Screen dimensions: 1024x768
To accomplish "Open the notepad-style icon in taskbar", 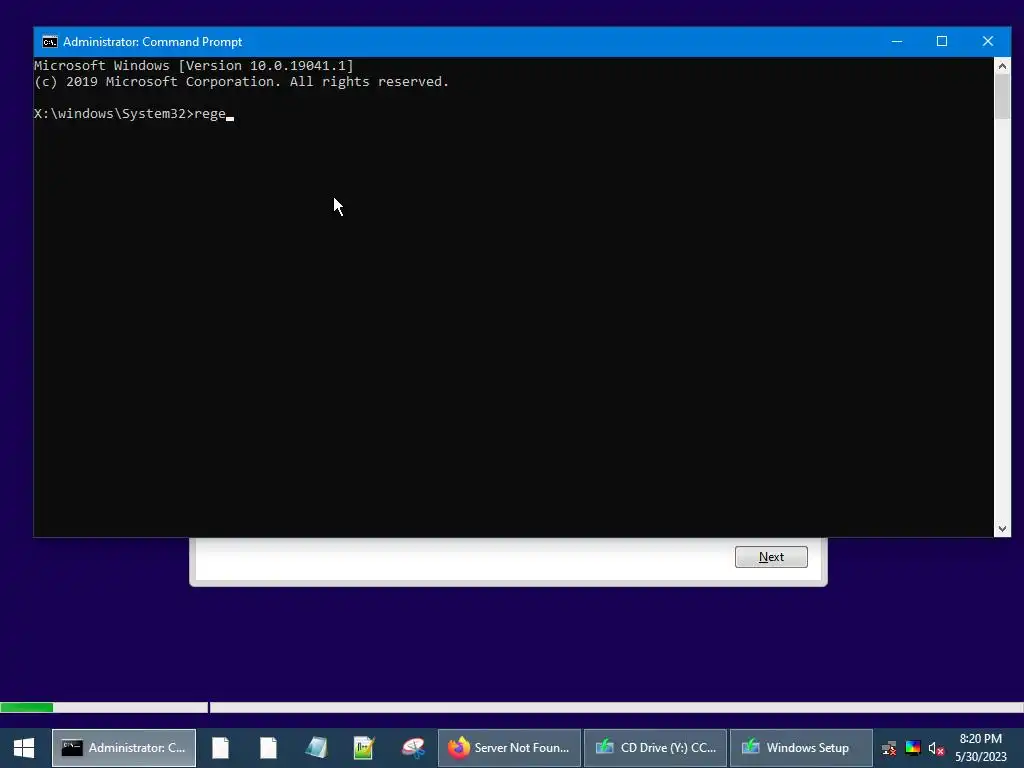I will tap(316, 748).
